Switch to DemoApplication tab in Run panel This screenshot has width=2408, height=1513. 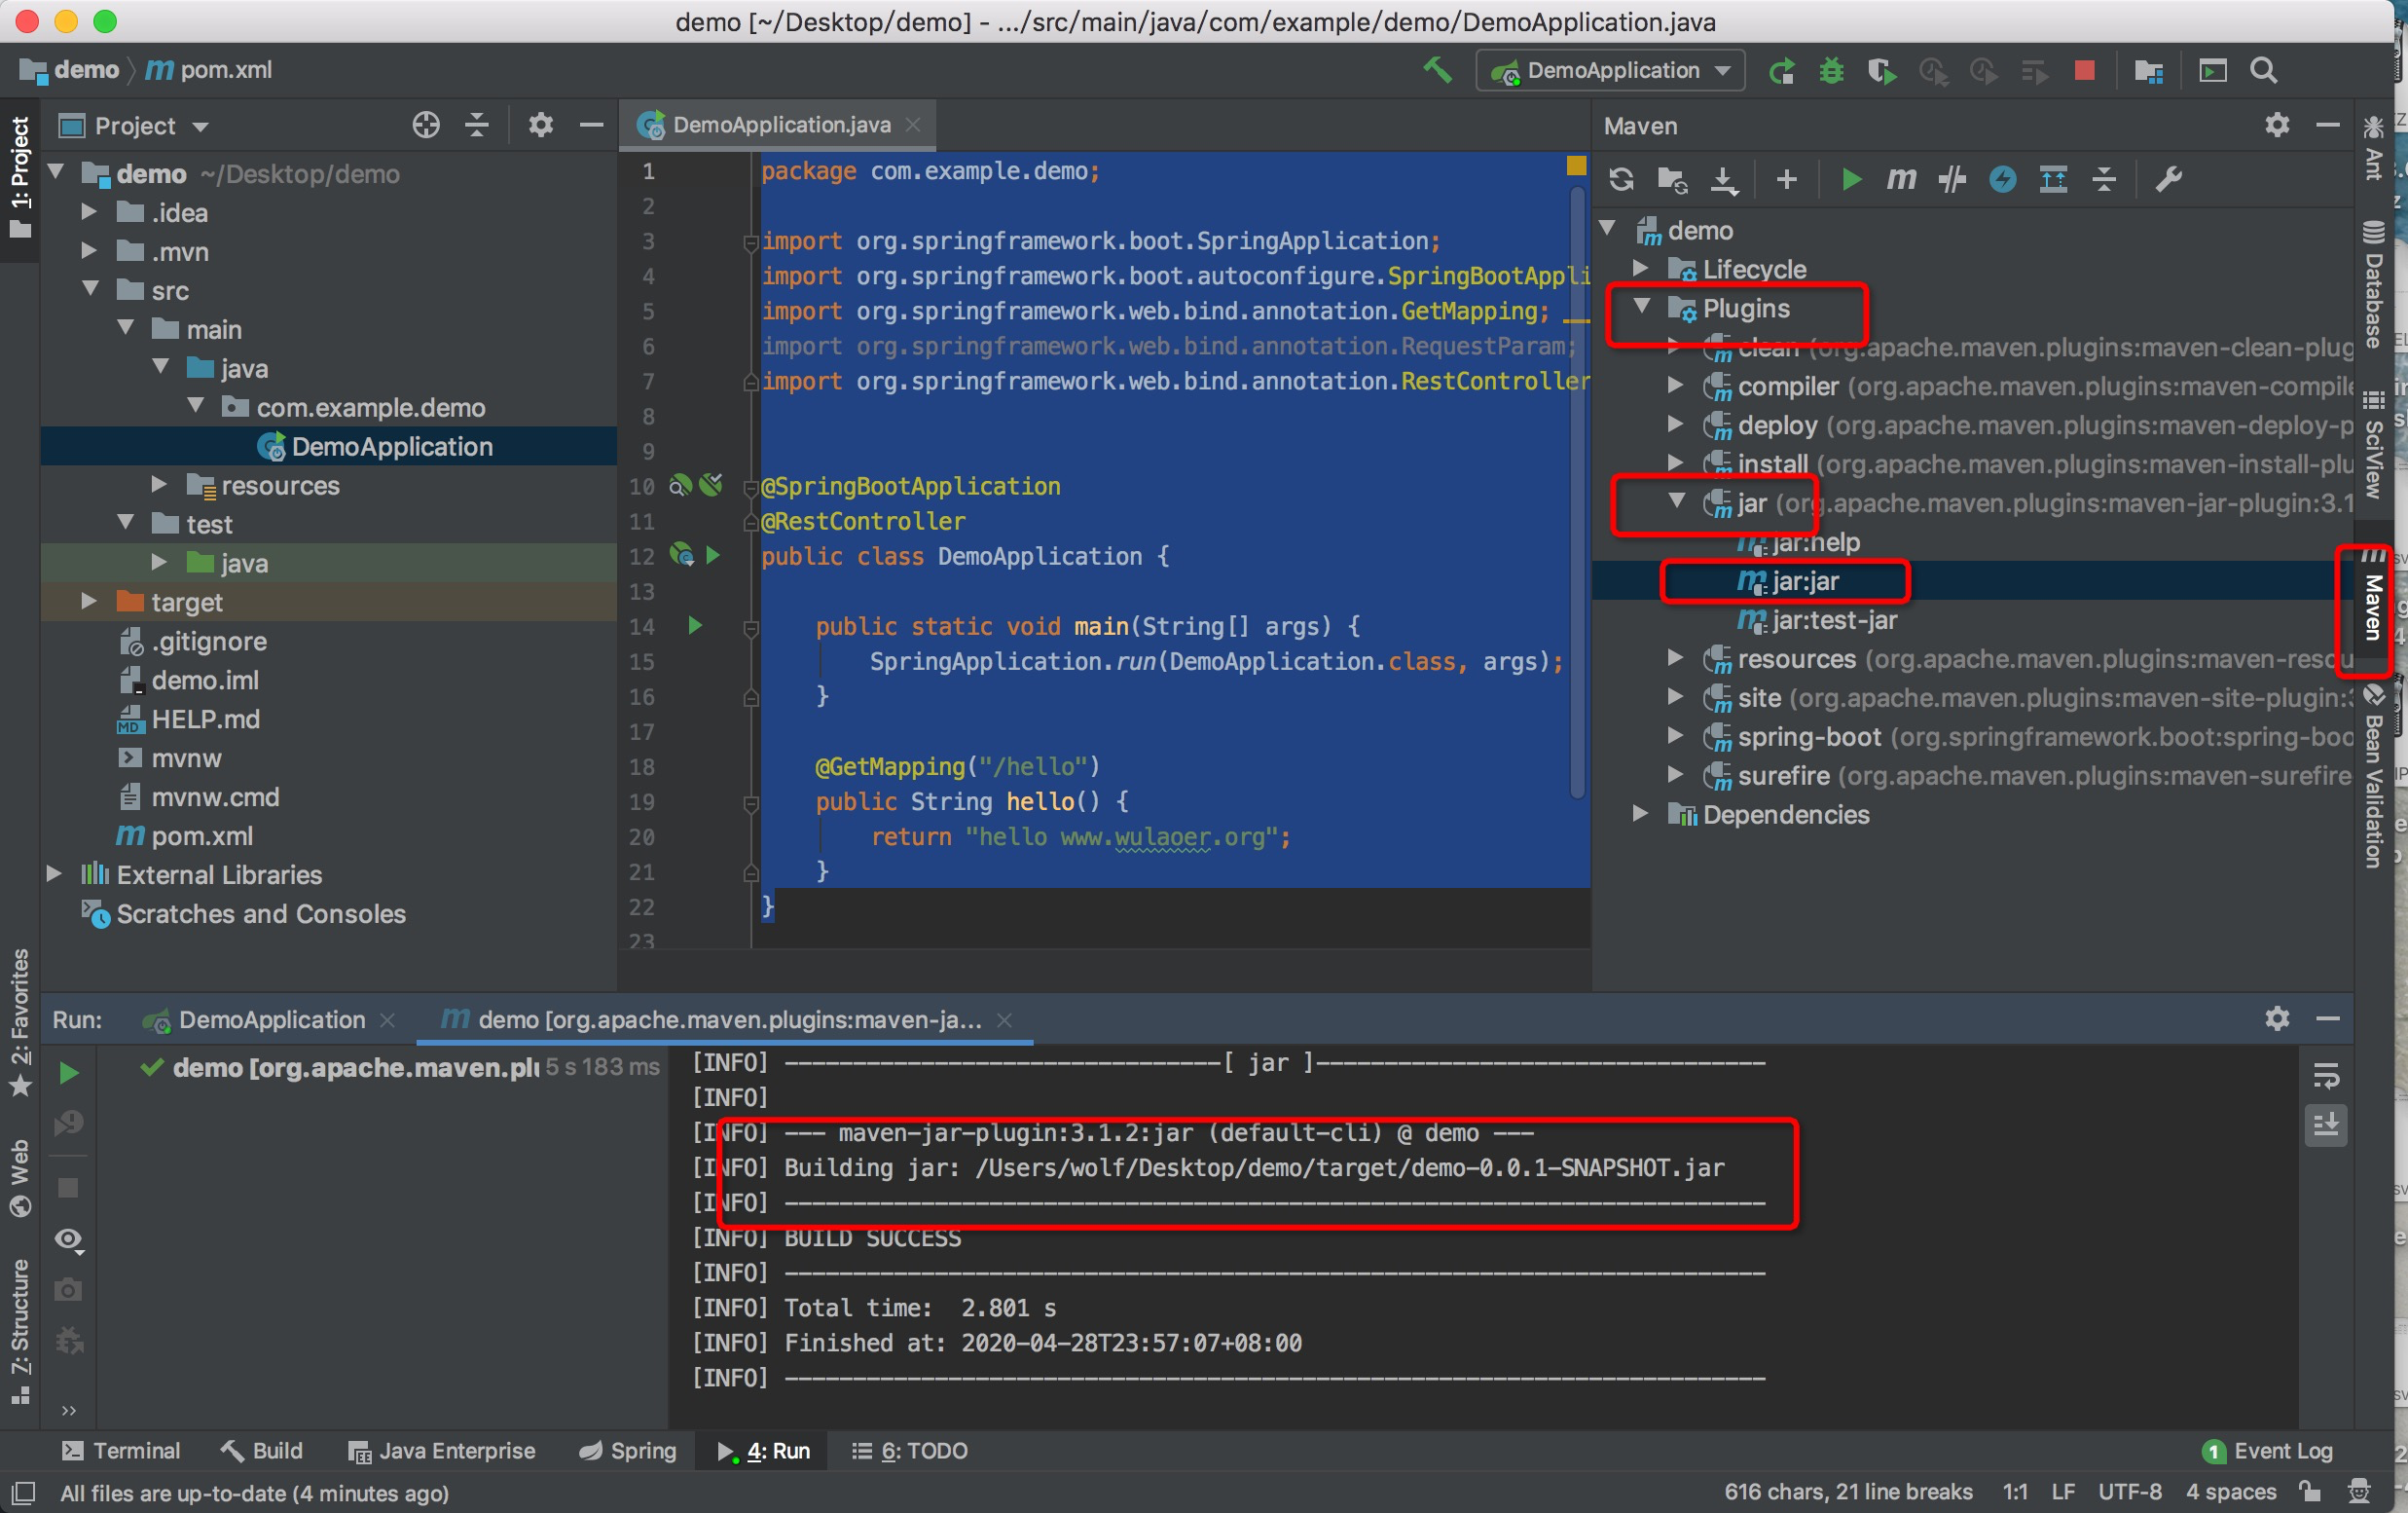point(270,1020)
